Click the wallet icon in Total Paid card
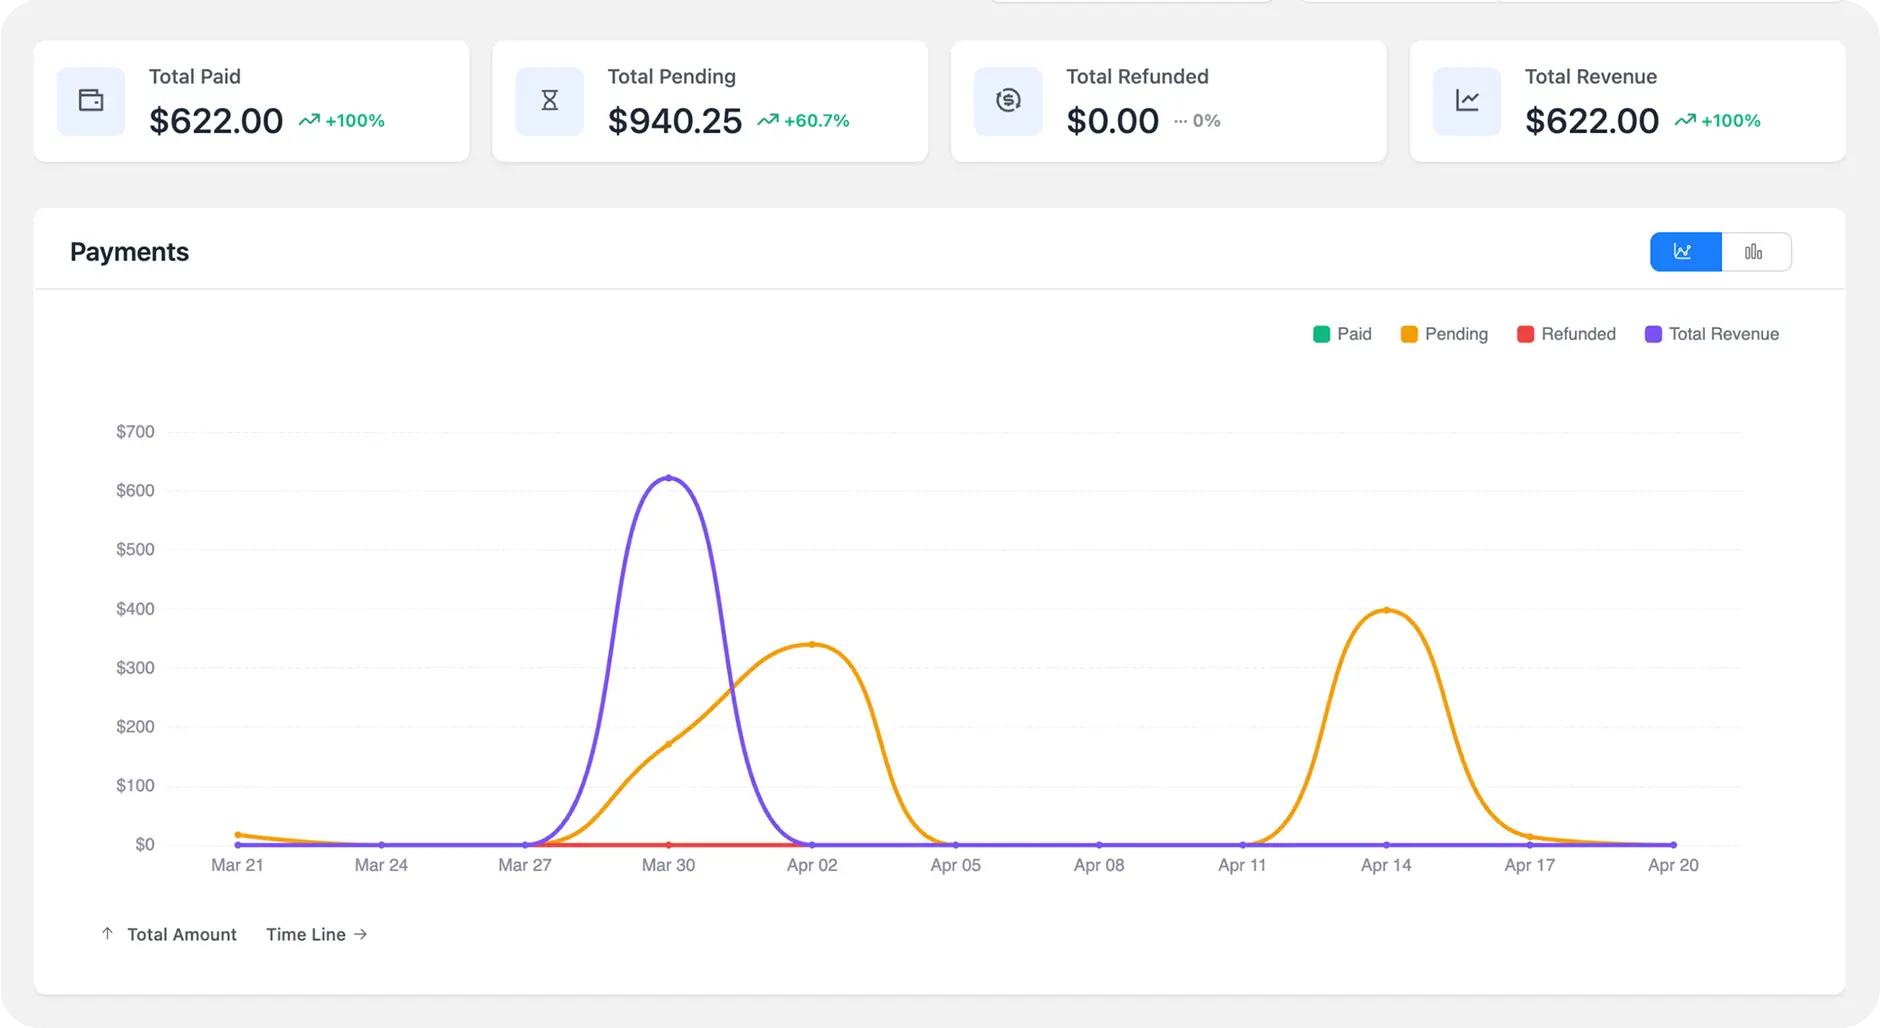 tap(91, 101)
